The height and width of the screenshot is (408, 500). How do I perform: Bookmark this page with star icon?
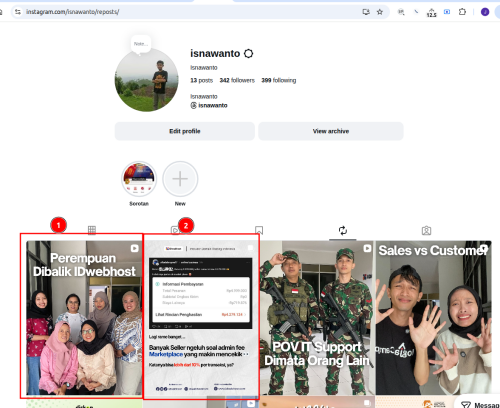(x=380, y=12)
